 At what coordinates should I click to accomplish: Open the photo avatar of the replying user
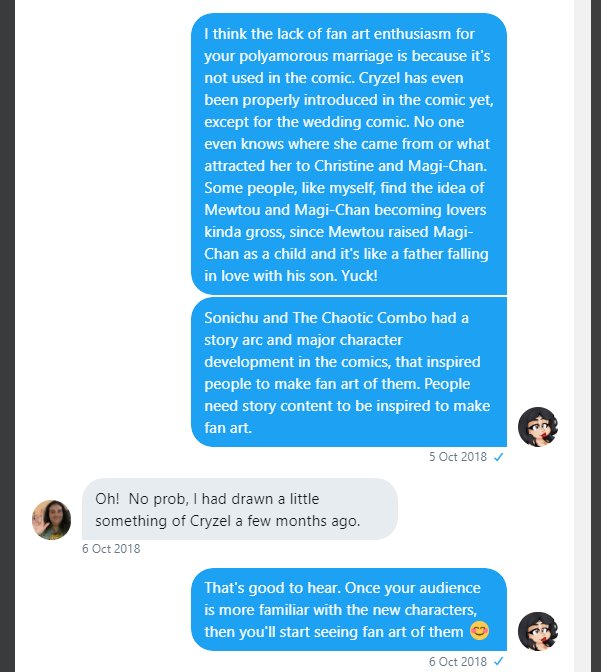click(x=52, y=519)
